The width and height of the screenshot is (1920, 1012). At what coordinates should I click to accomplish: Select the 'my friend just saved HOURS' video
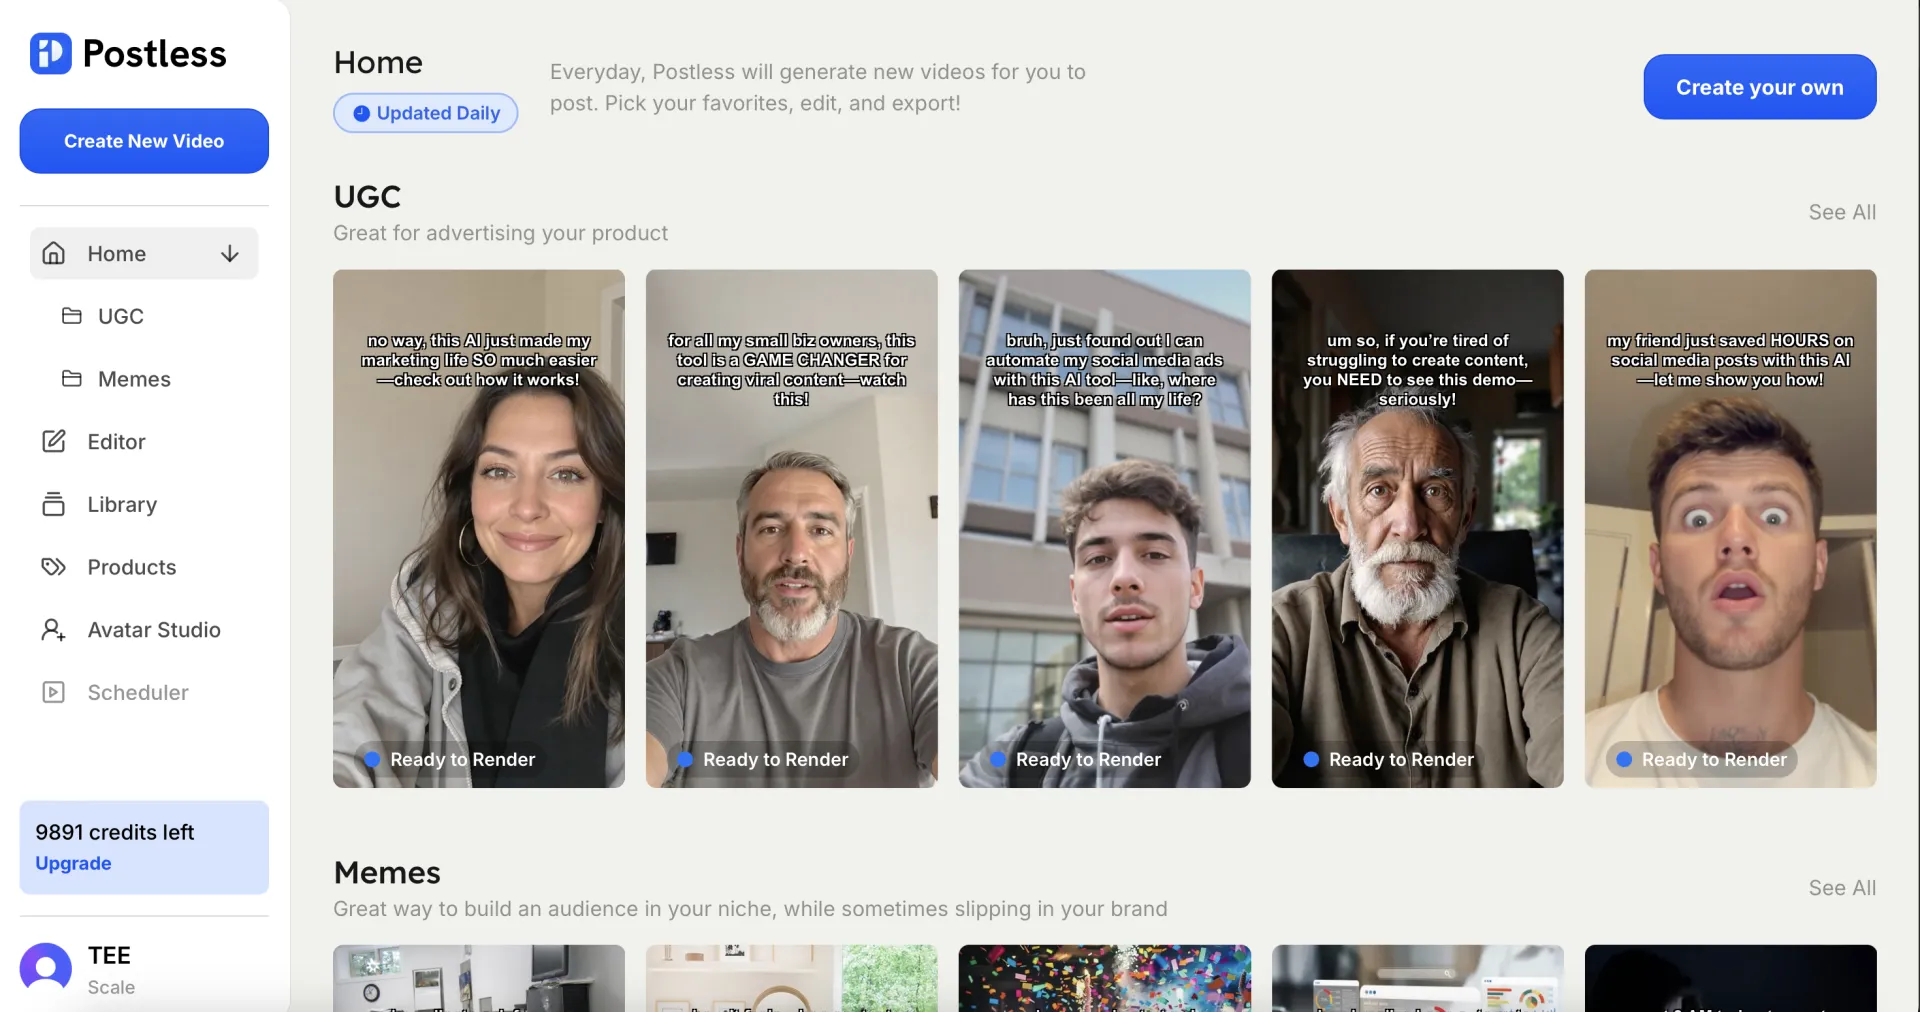[1730, 528]
